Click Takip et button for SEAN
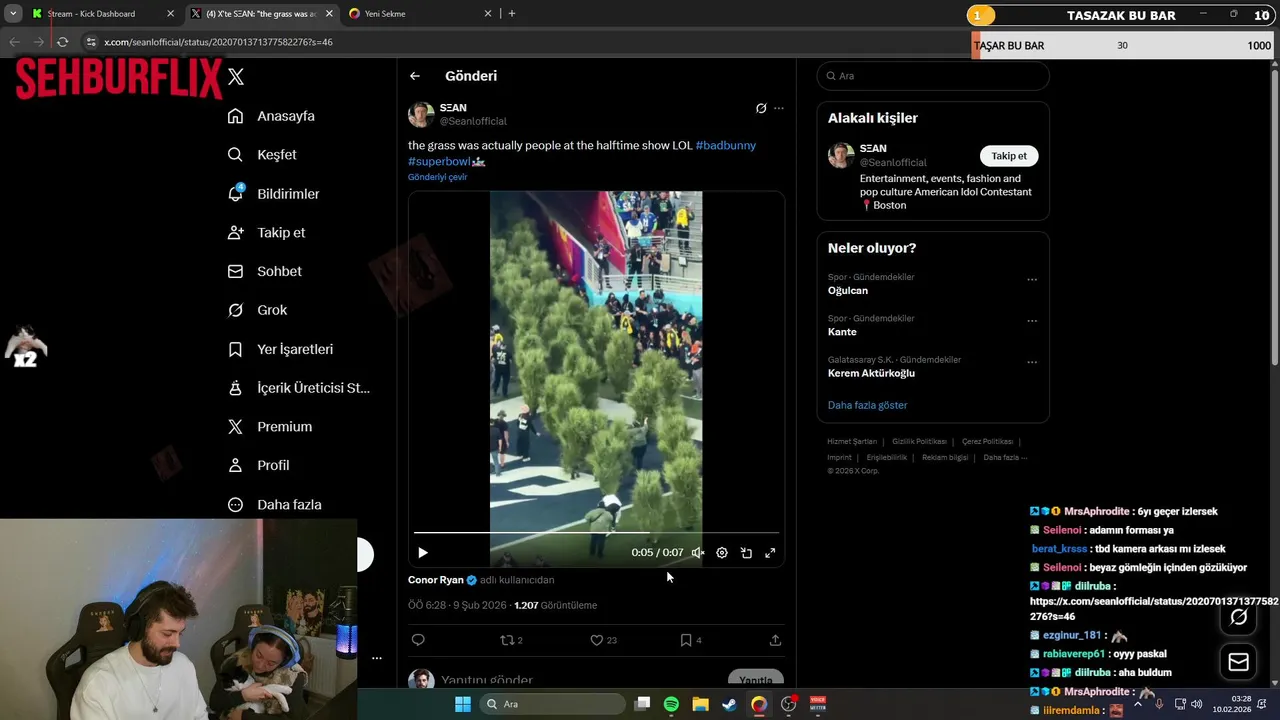 pos(1009,156)
